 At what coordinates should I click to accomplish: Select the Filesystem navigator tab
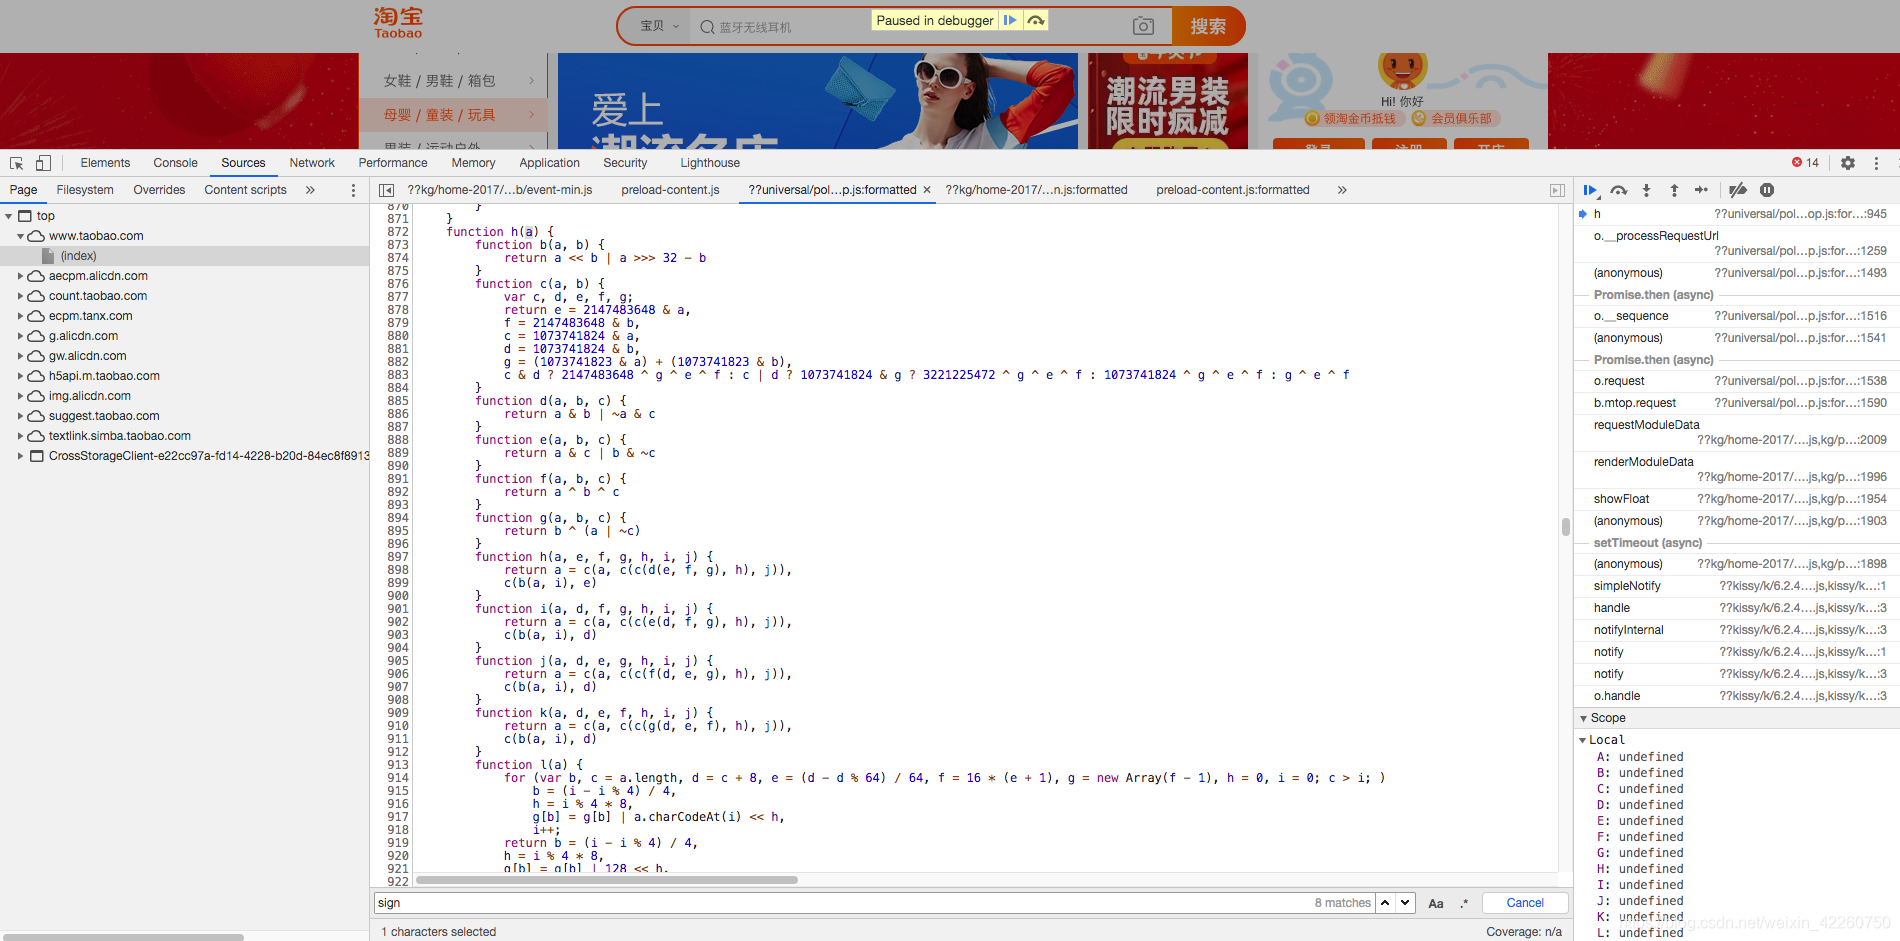coord(85,190)
